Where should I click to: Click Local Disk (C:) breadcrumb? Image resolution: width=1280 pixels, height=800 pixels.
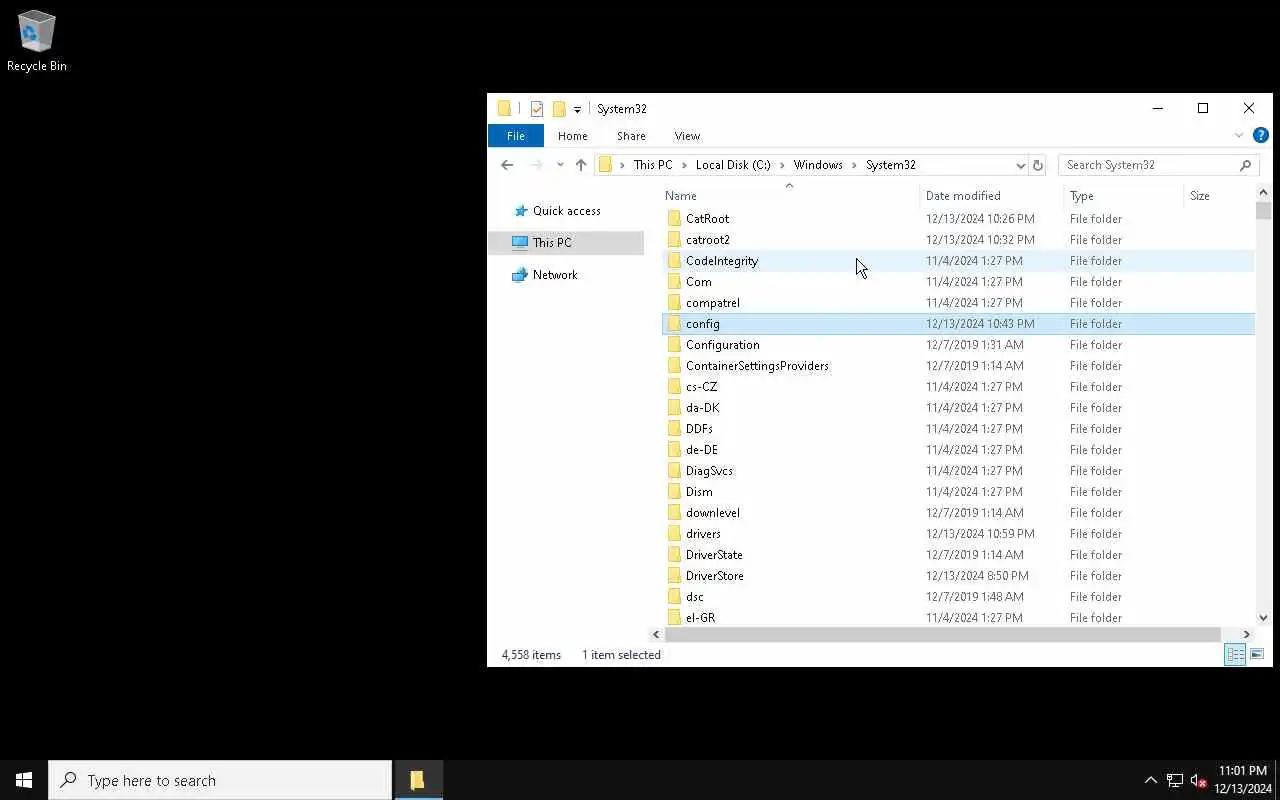pyautogui.click(x=733, y=165)
